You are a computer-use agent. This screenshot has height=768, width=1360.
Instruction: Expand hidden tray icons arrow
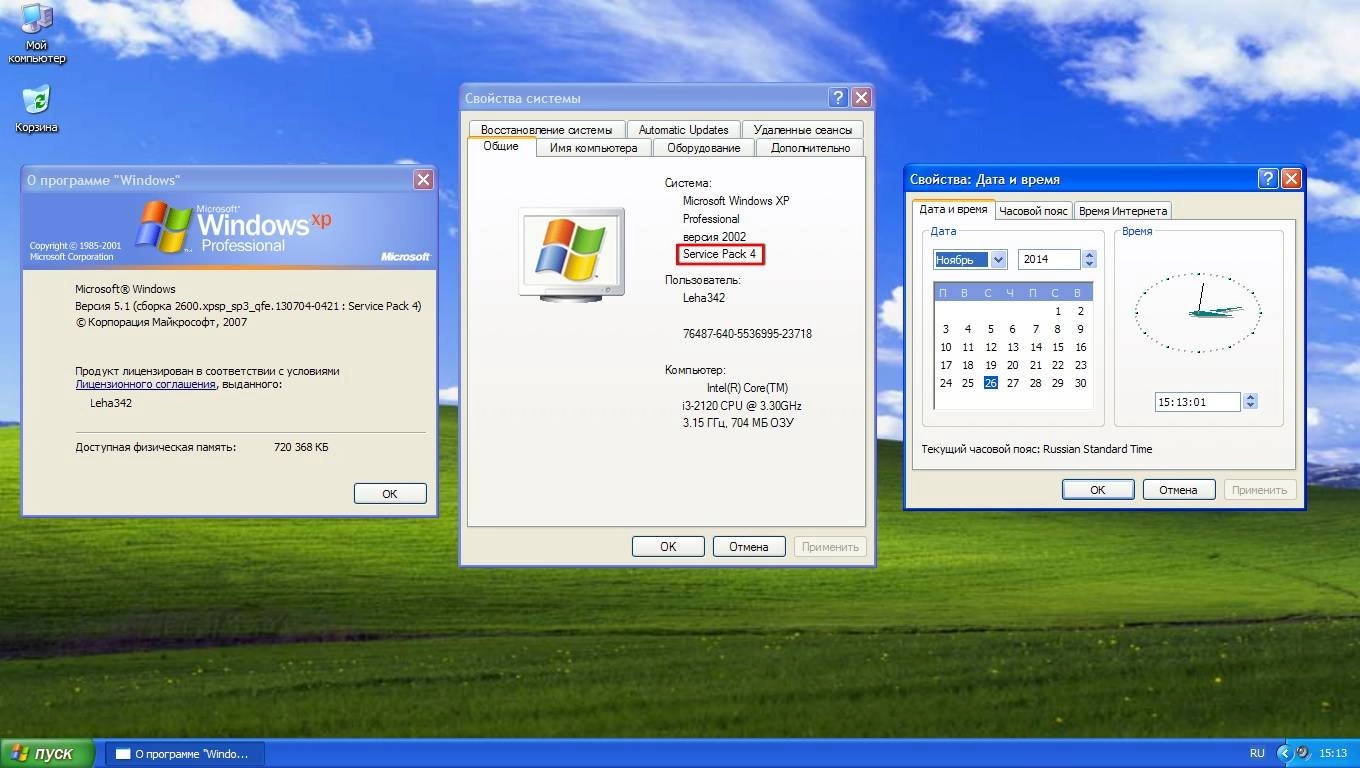point(1285,753)
